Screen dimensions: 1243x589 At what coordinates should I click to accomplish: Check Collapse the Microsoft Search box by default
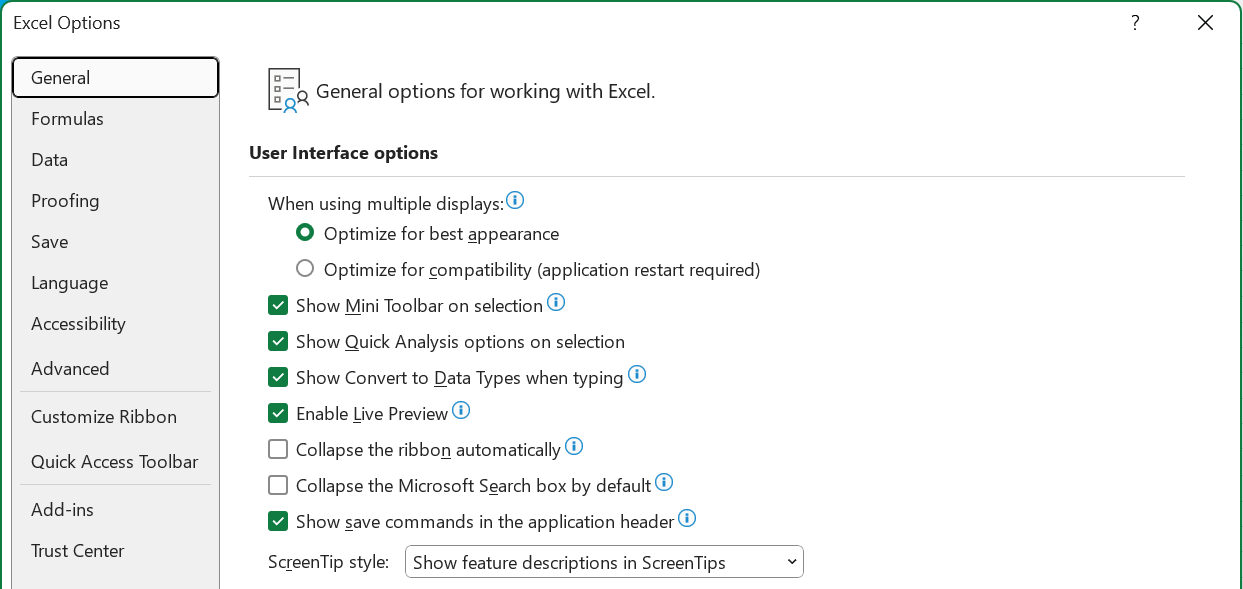pos(278,485)
